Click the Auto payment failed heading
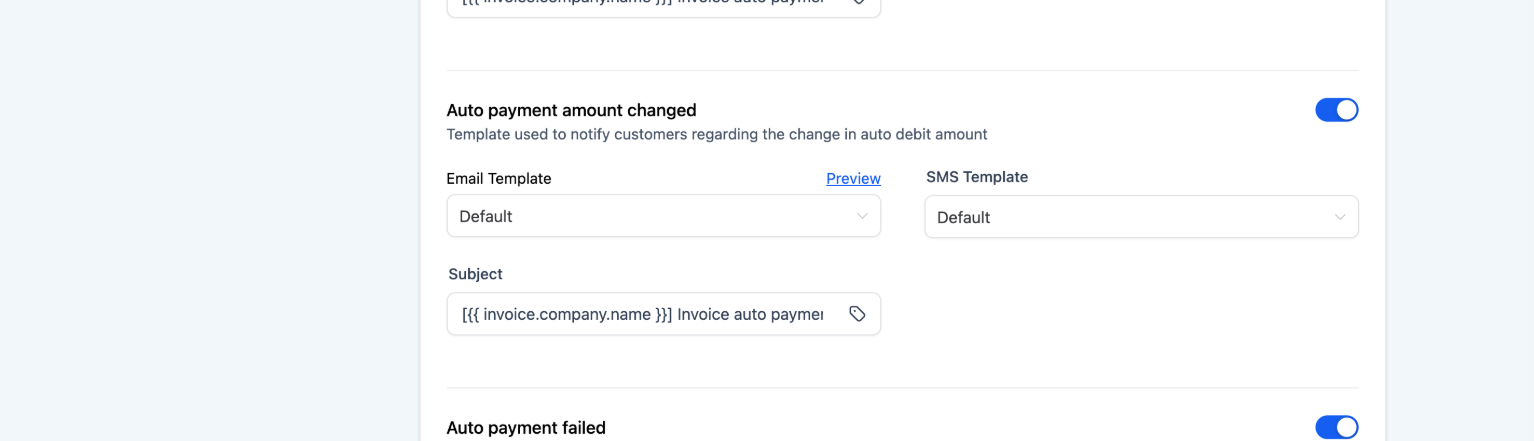This screenshot has height=441, width=1534. coord(526,428)
